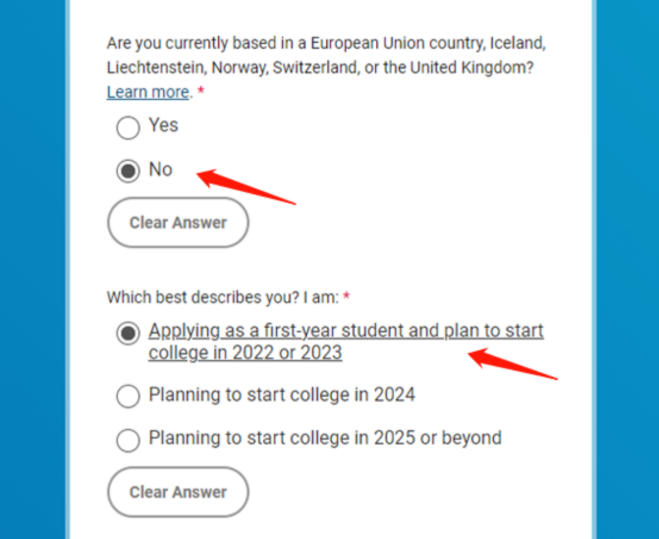Select the "Yes" radio button circle
Image resolution: width=659 pixels, height=539 pixels.
tap(128, 128)
